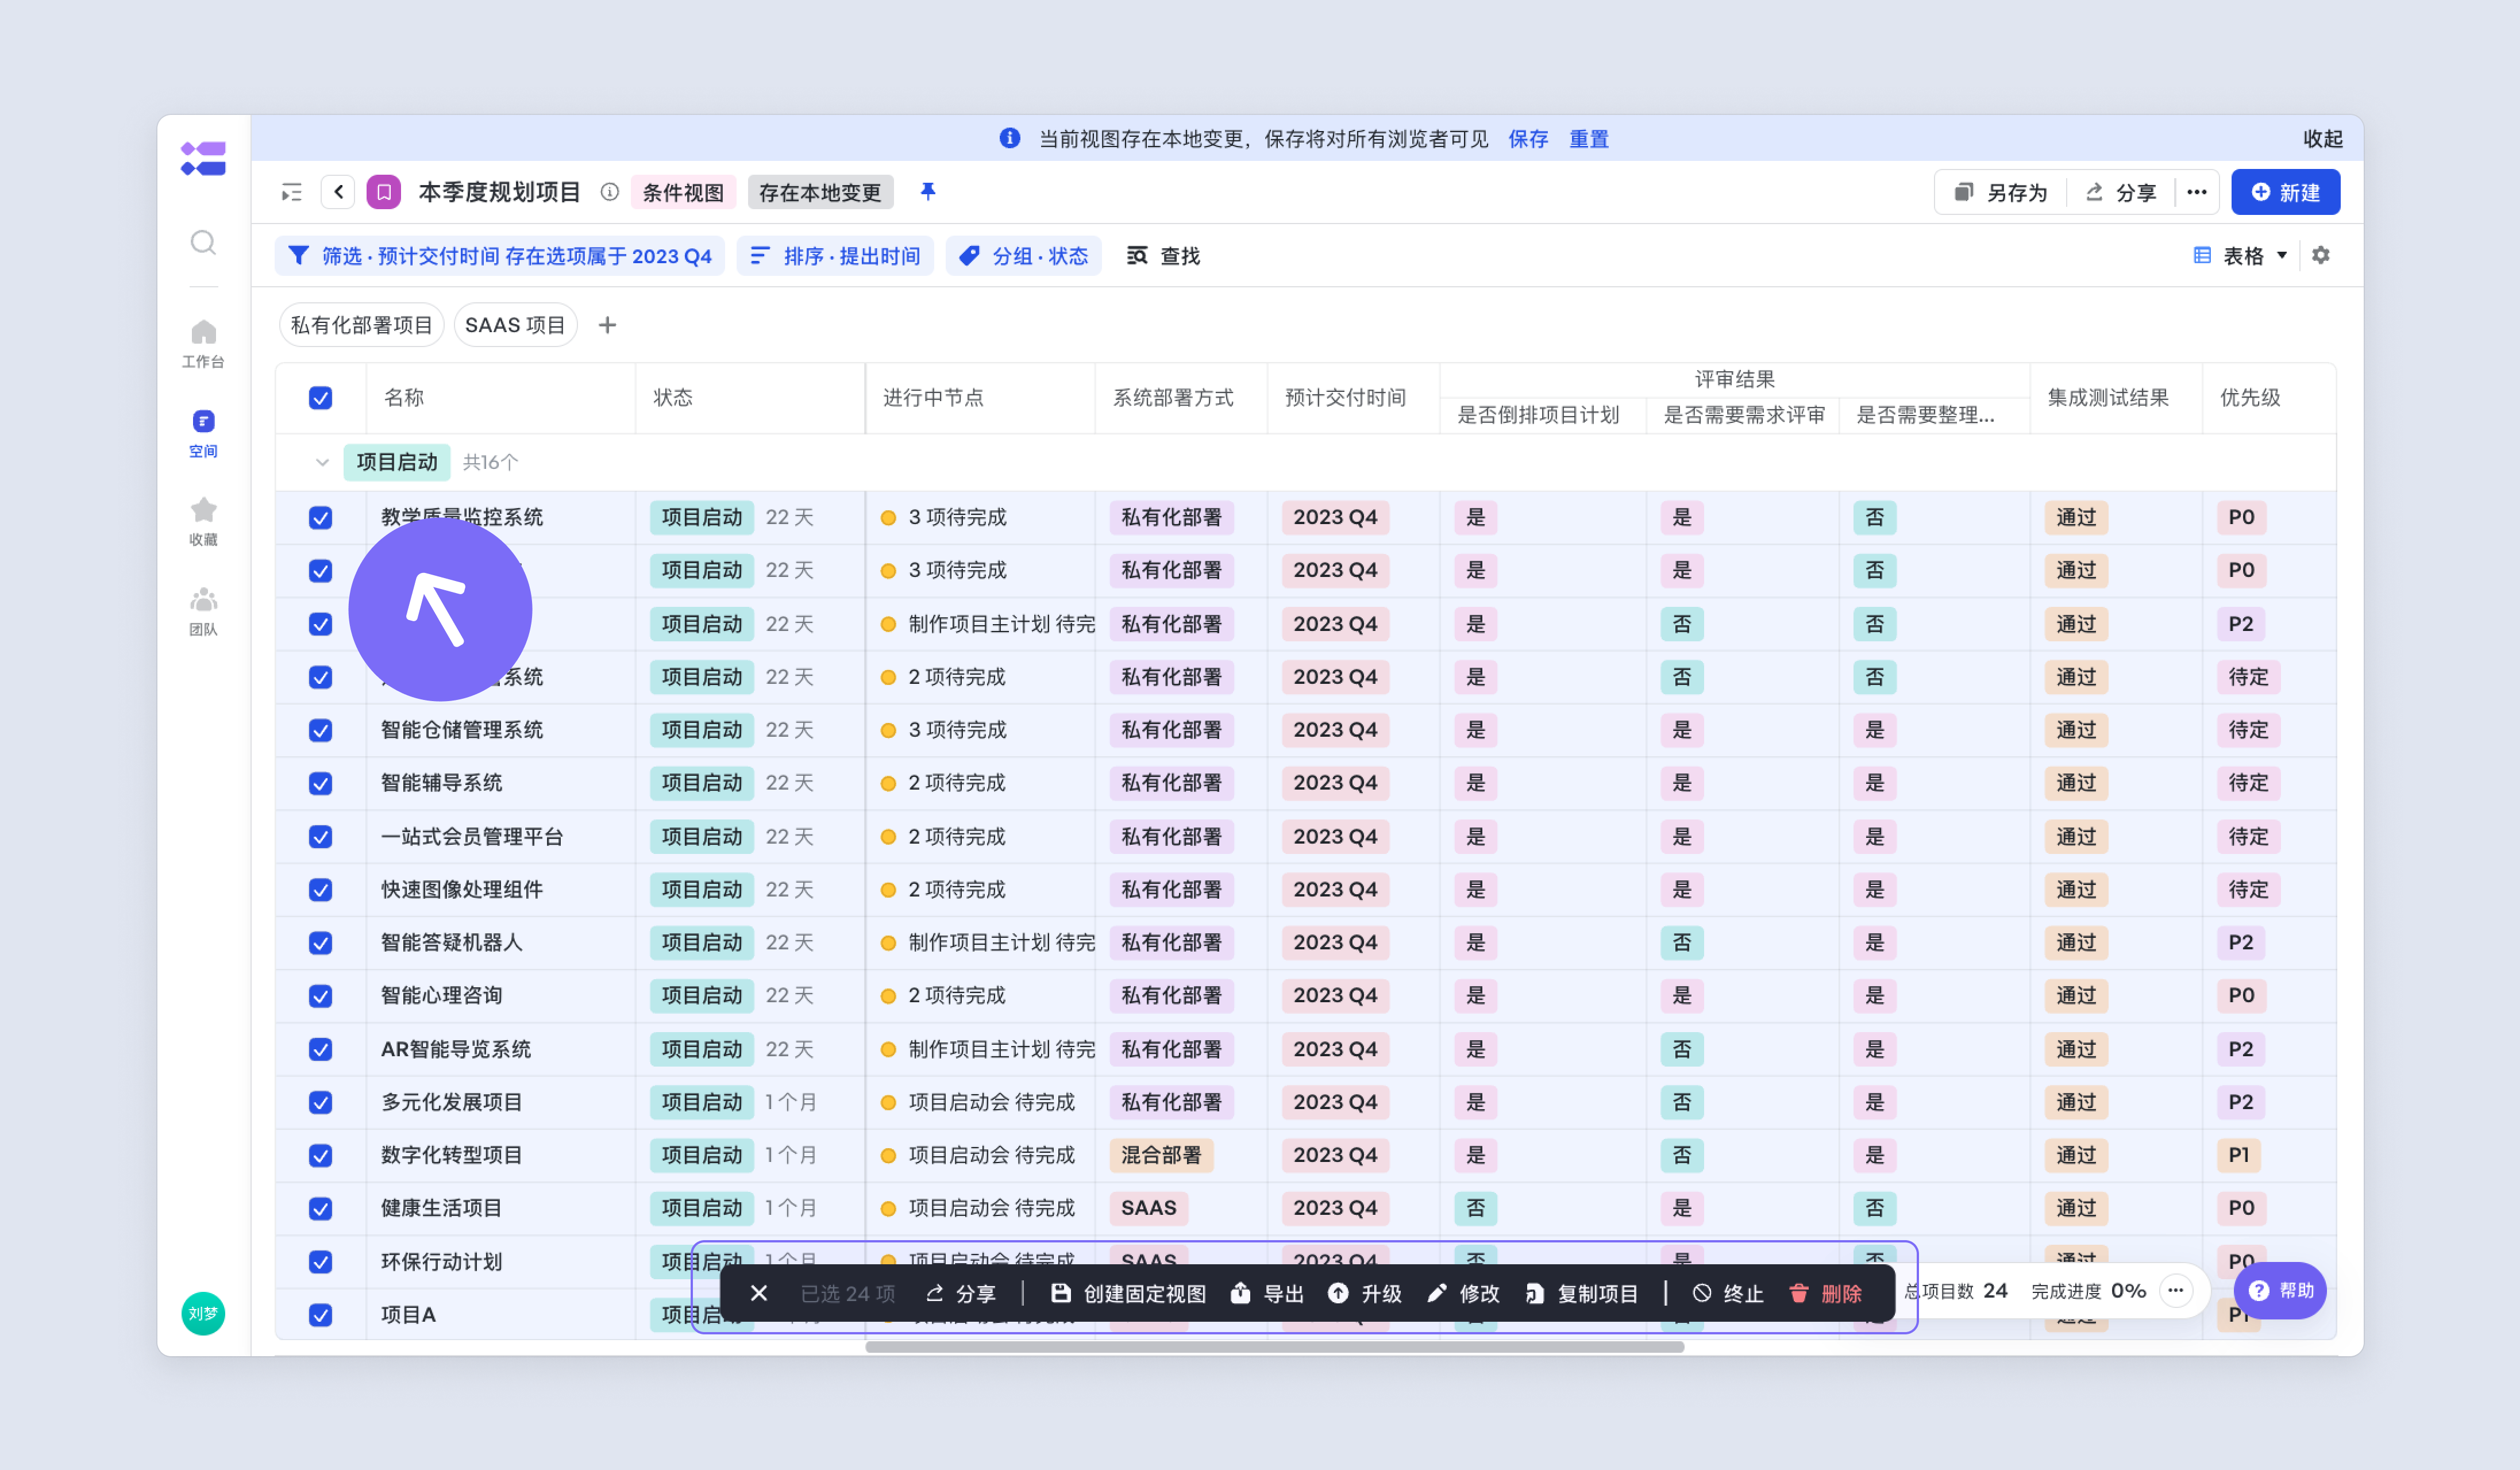Open the 分组·状态 grouping option

1023,256
